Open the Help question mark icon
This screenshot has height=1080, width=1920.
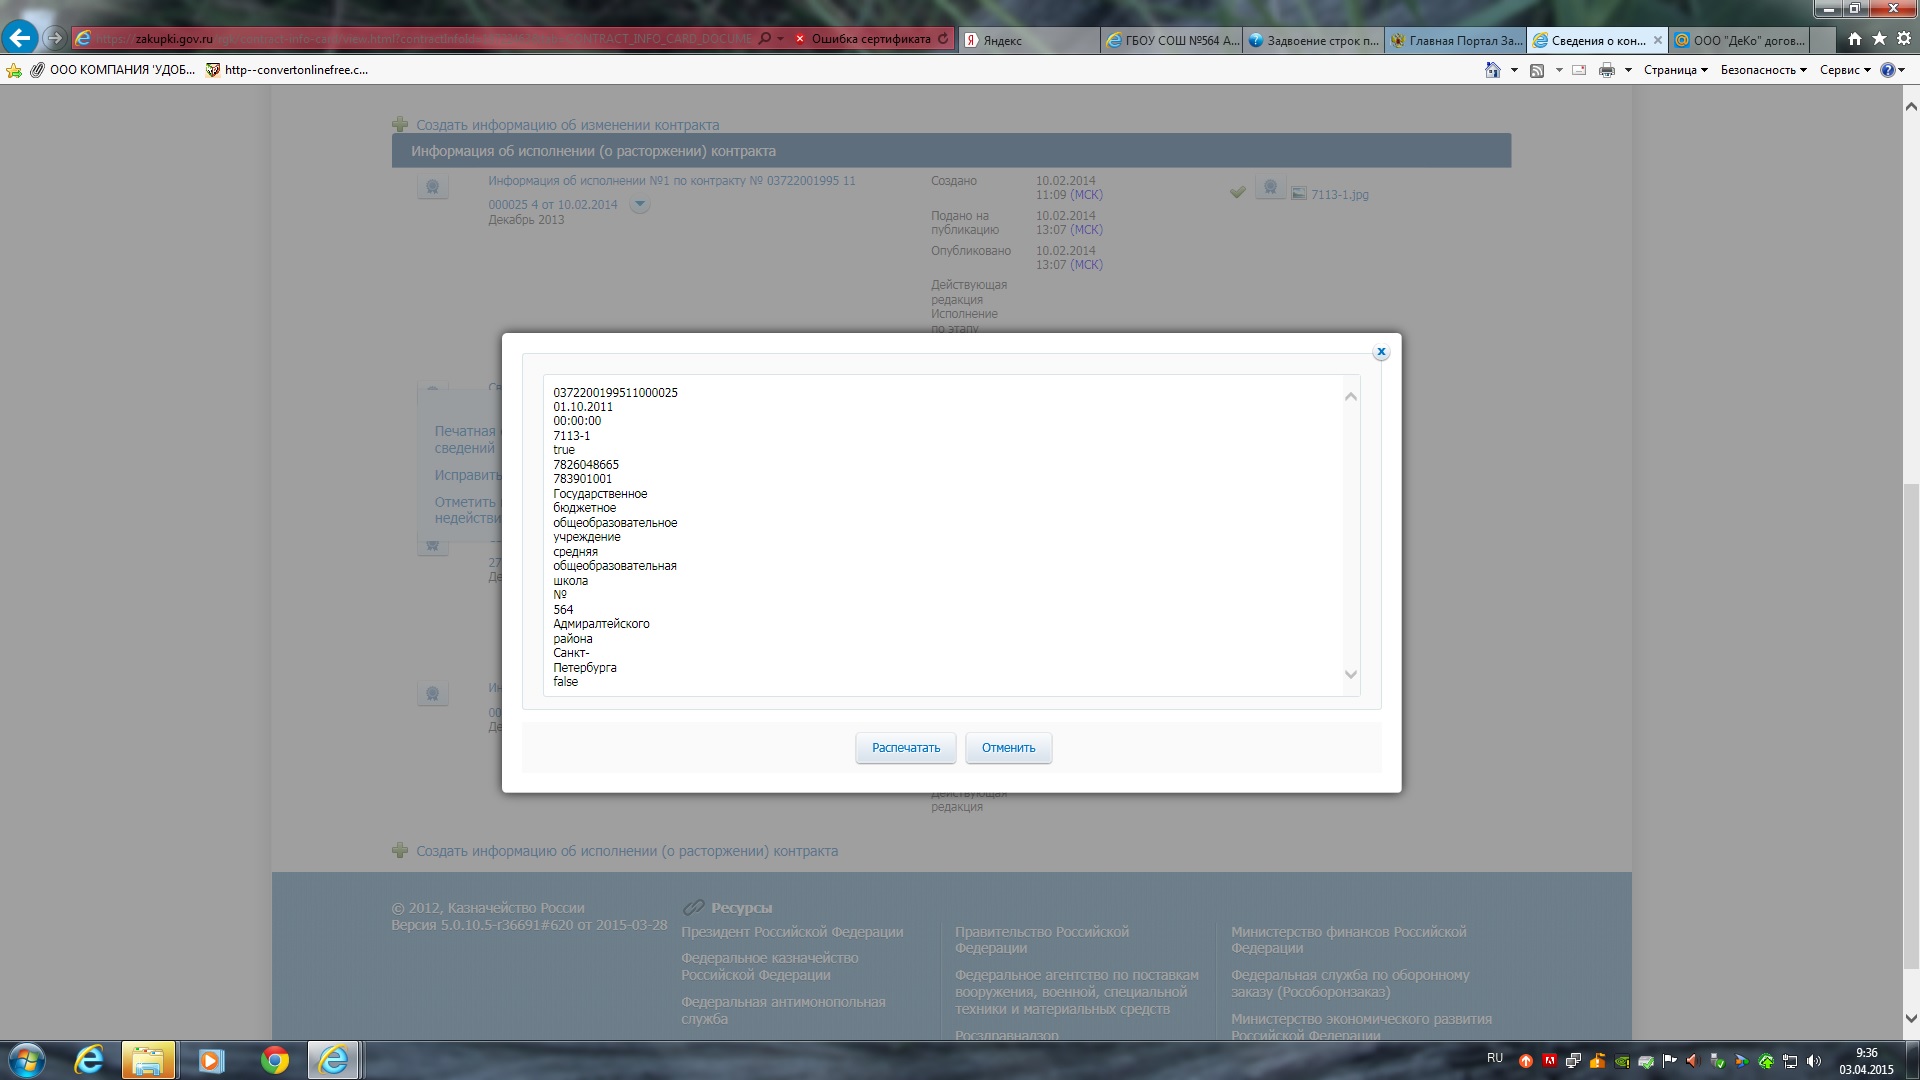(1887, 70)
